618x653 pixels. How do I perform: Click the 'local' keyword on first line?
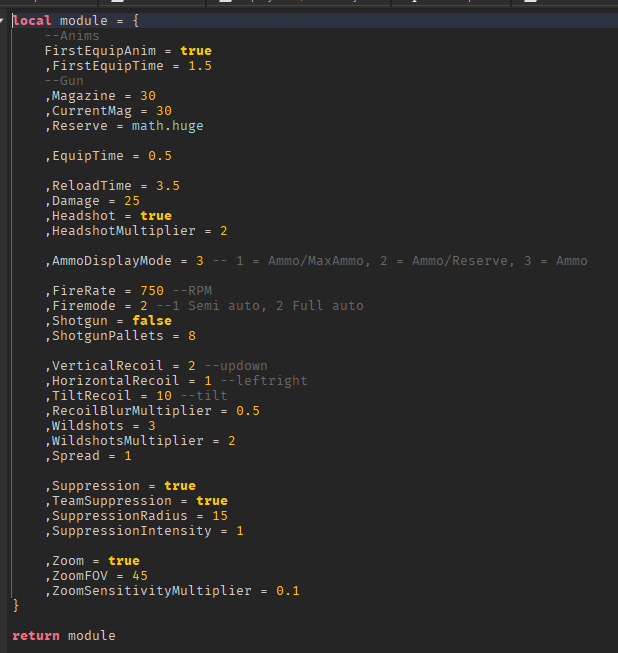pyautogui.click(x=32, y=21)
